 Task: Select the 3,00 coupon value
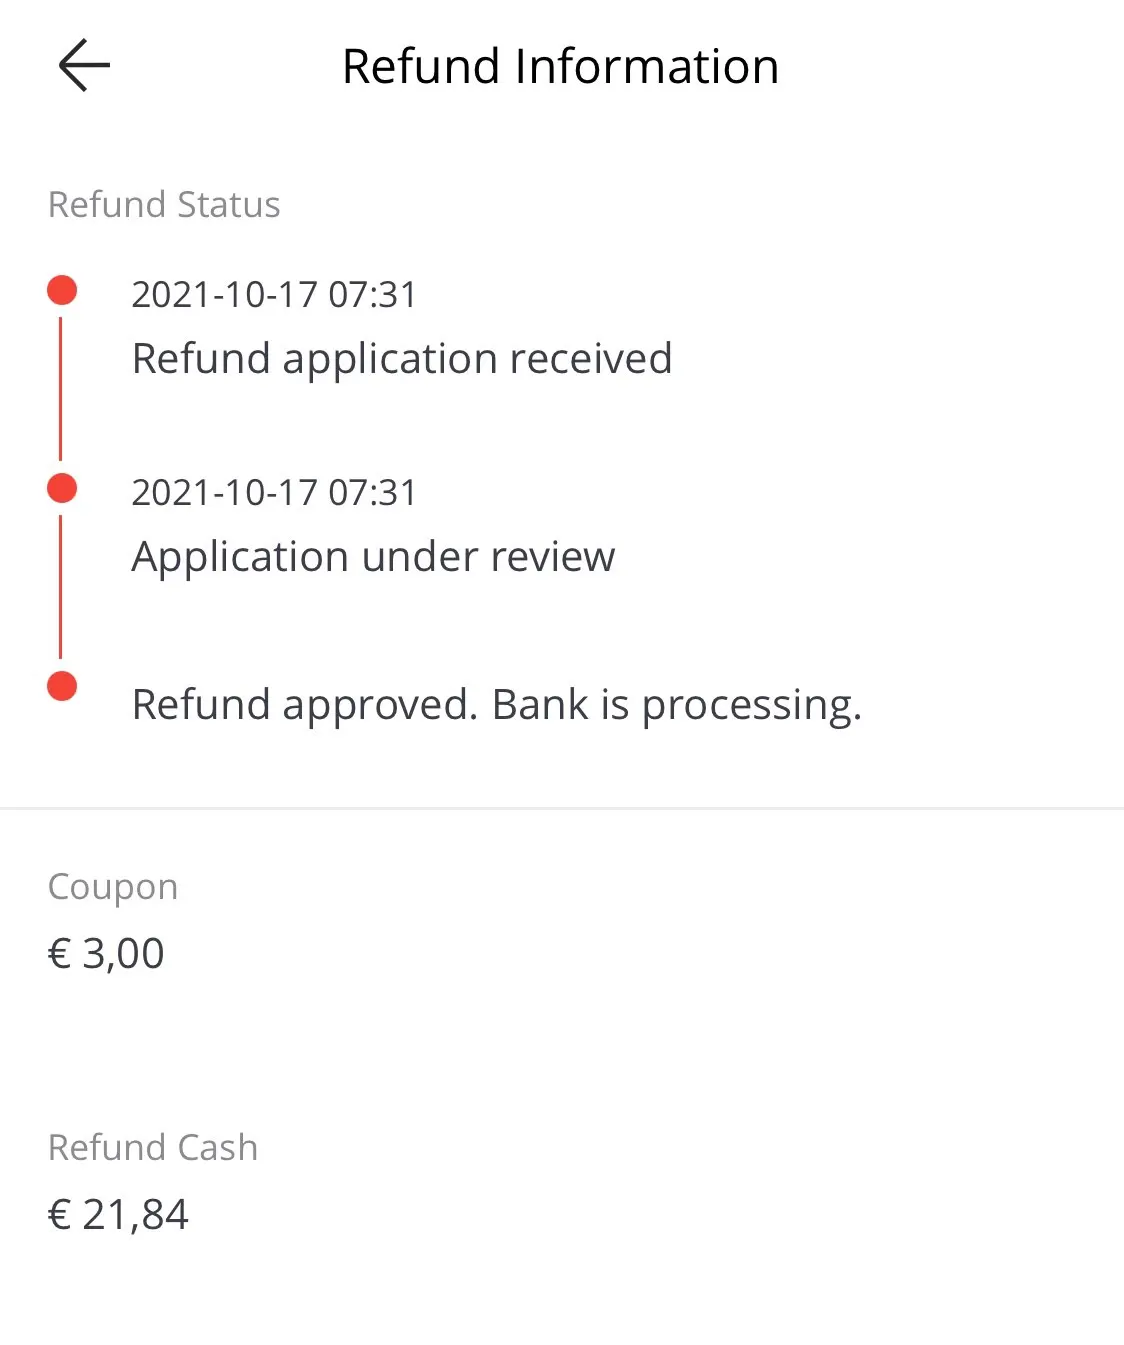123,954
